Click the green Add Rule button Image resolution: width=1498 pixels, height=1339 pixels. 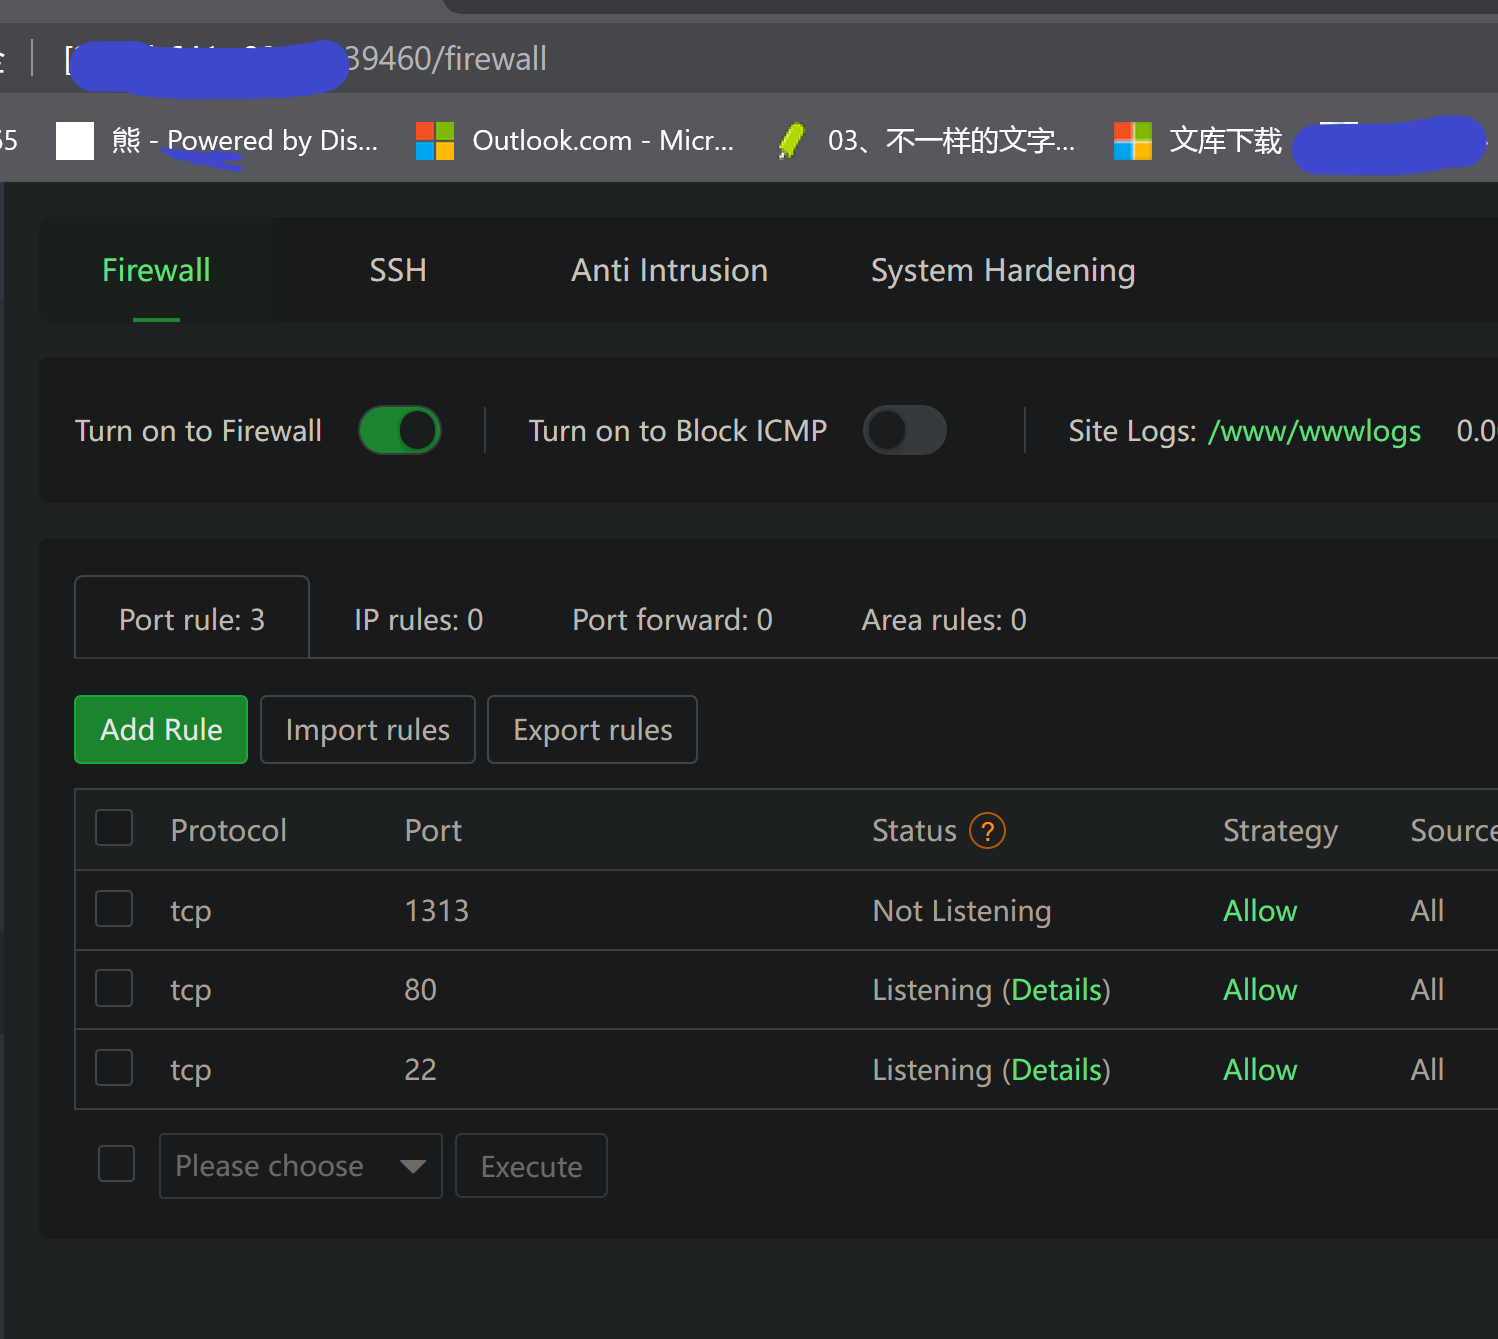click(161, 730)
